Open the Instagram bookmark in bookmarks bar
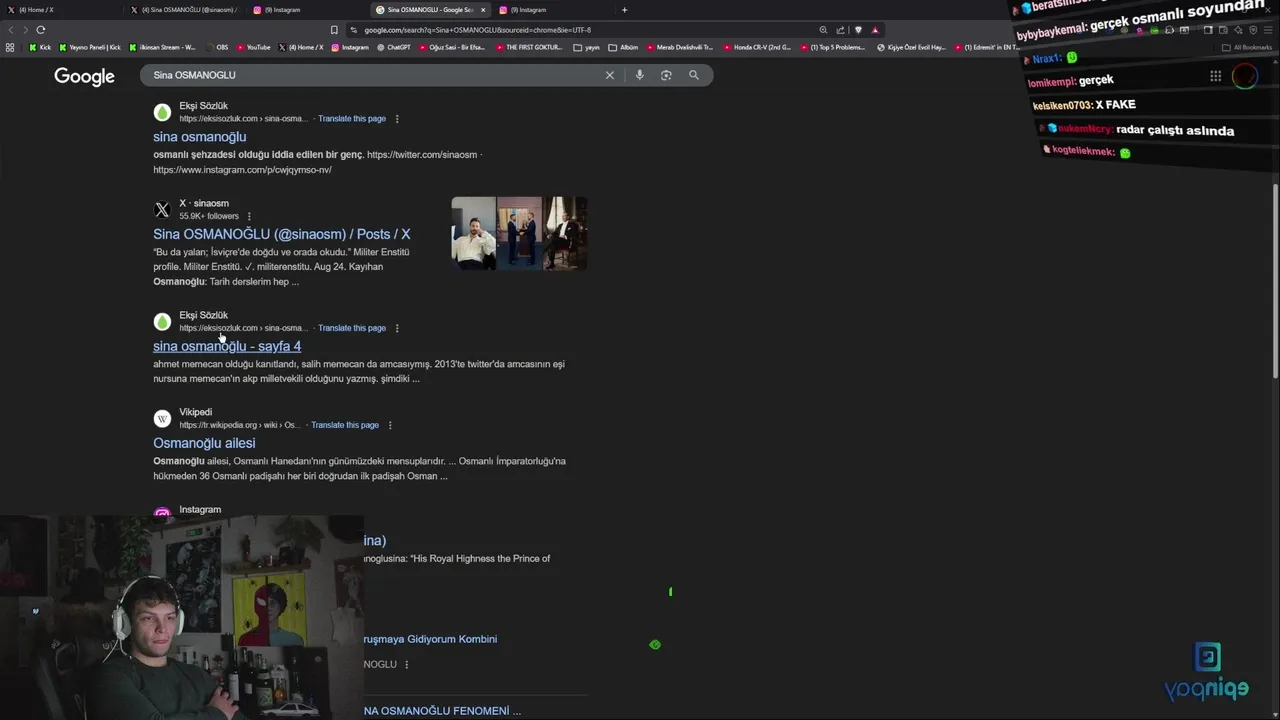The width and height of the screenshot is (1280, 720). tap(350, 47)
